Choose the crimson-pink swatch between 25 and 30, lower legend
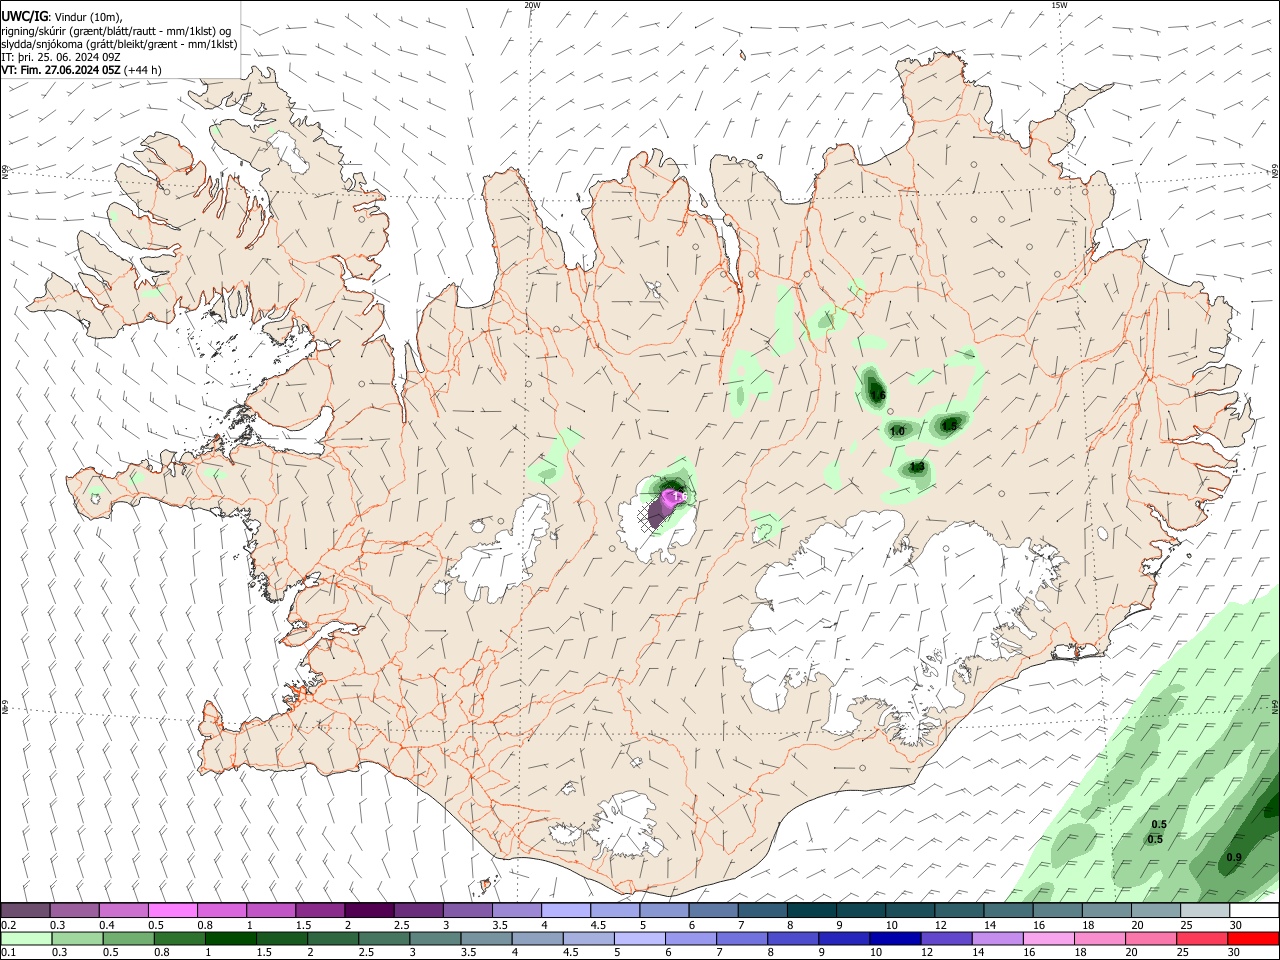 pyautogui.click(x=1202, y=939)
